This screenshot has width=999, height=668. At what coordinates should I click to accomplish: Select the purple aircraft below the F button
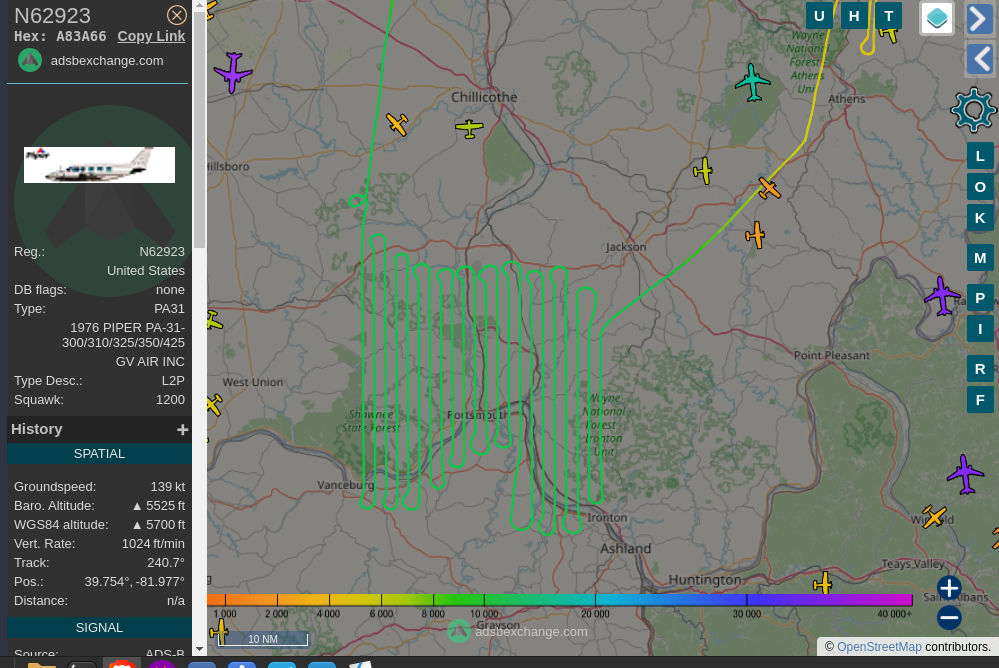965,474
